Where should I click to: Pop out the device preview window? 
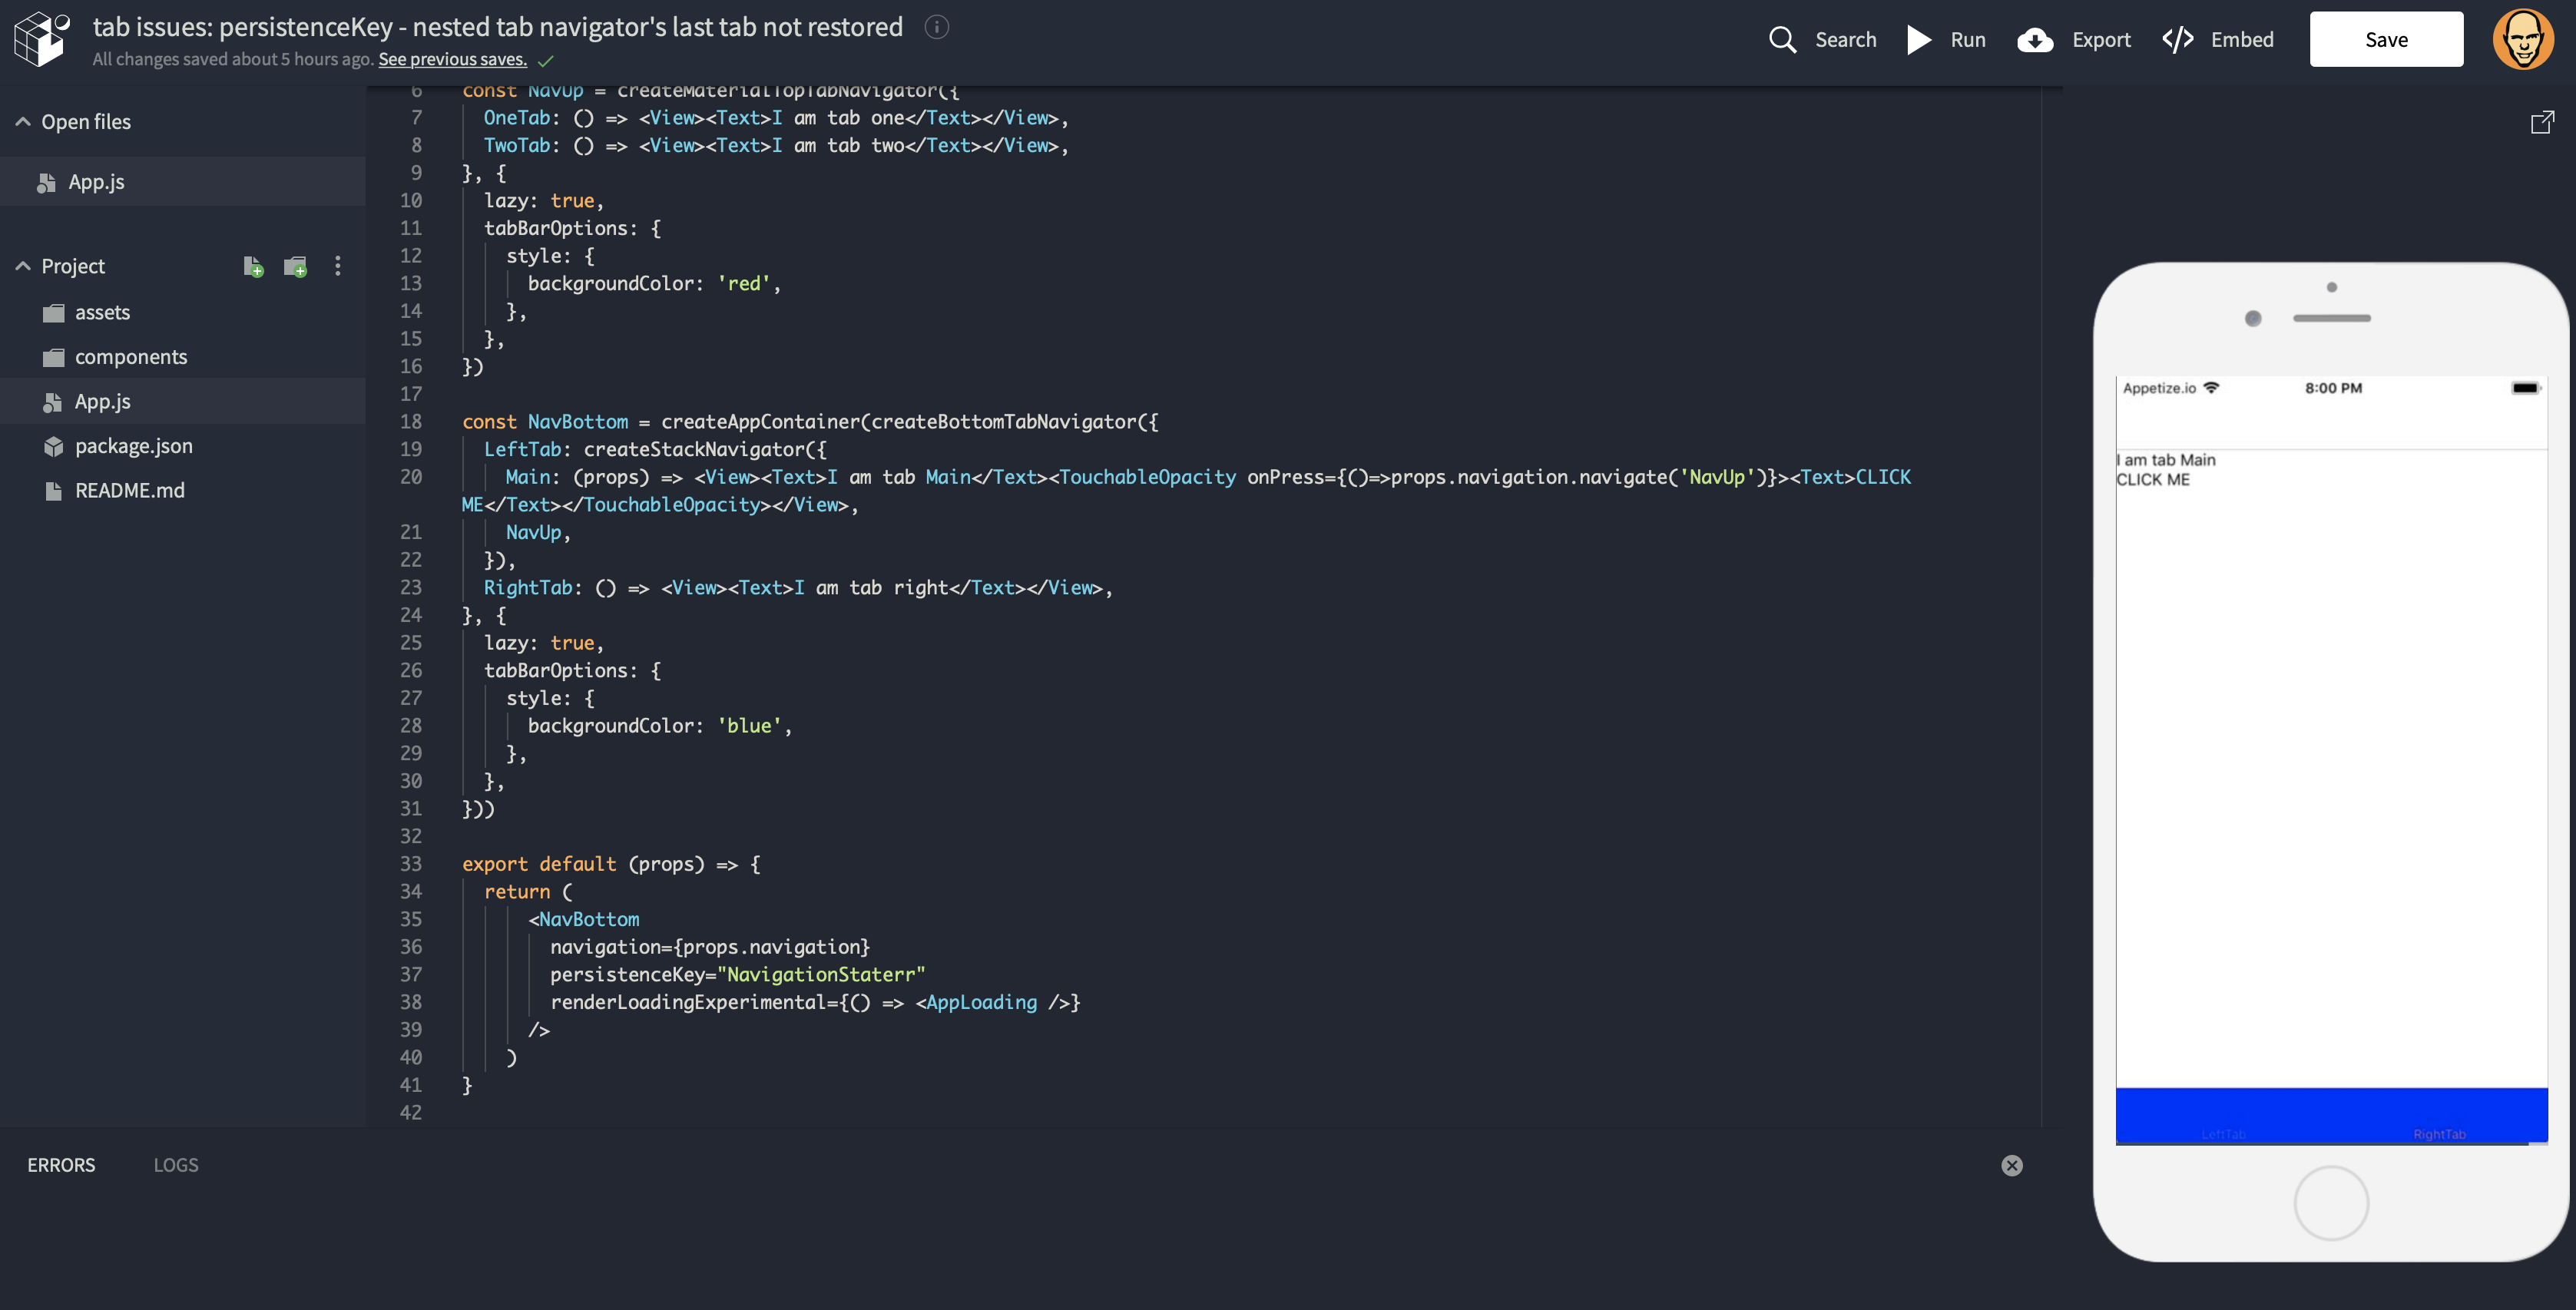click(x=2543, y=122)
